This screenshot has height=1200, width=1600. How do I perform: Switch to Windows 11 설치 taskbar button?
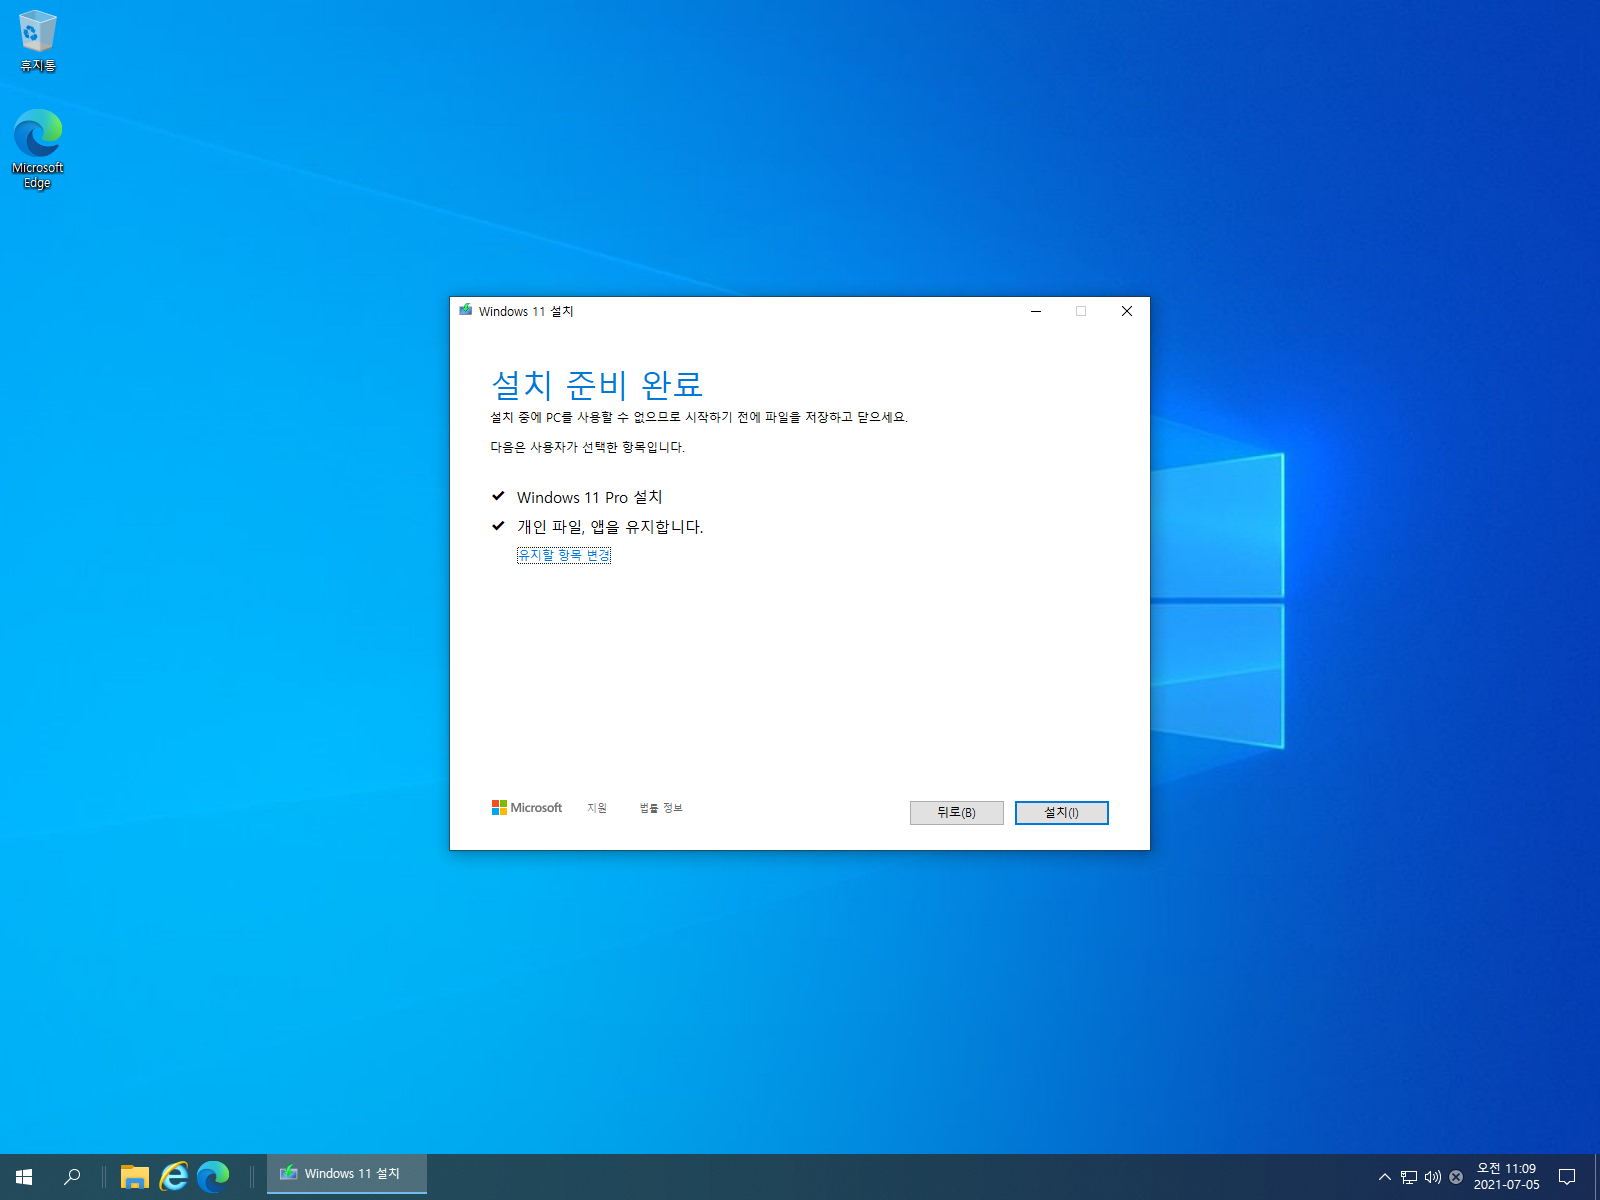[347, 1174]
